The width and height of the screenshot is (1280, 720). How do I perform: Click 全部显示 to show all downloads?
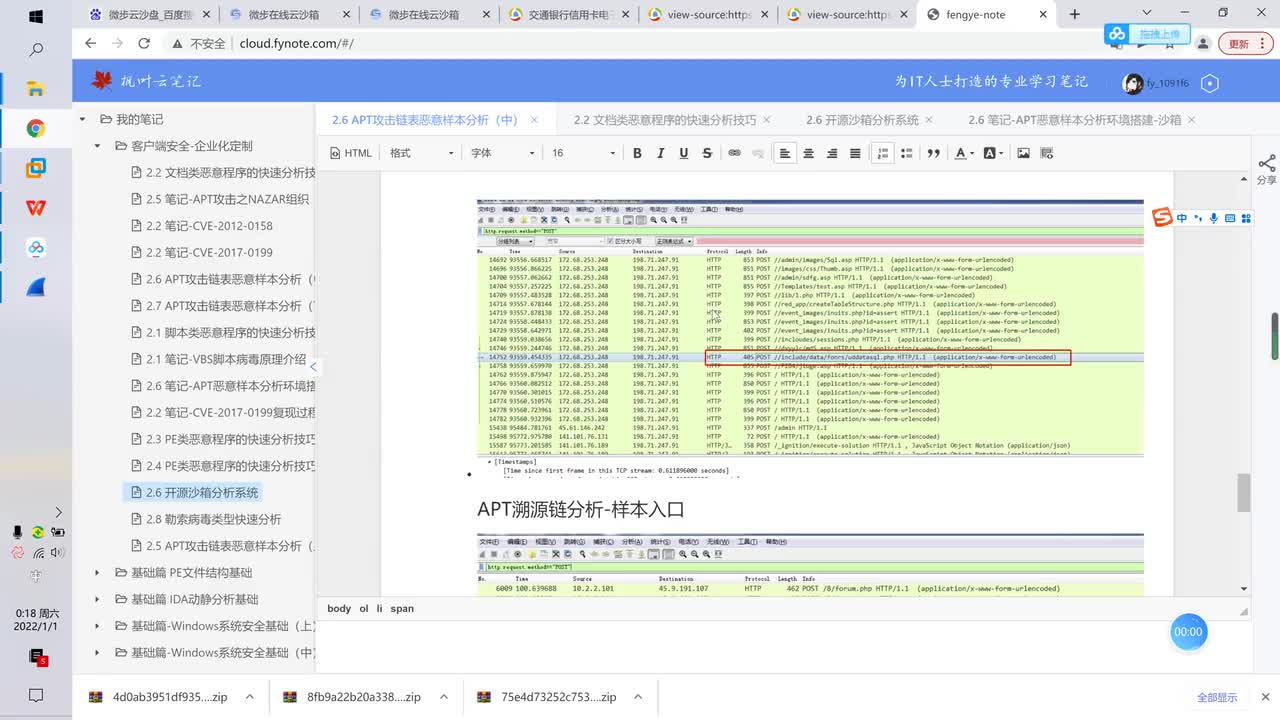click(1217, 697)
